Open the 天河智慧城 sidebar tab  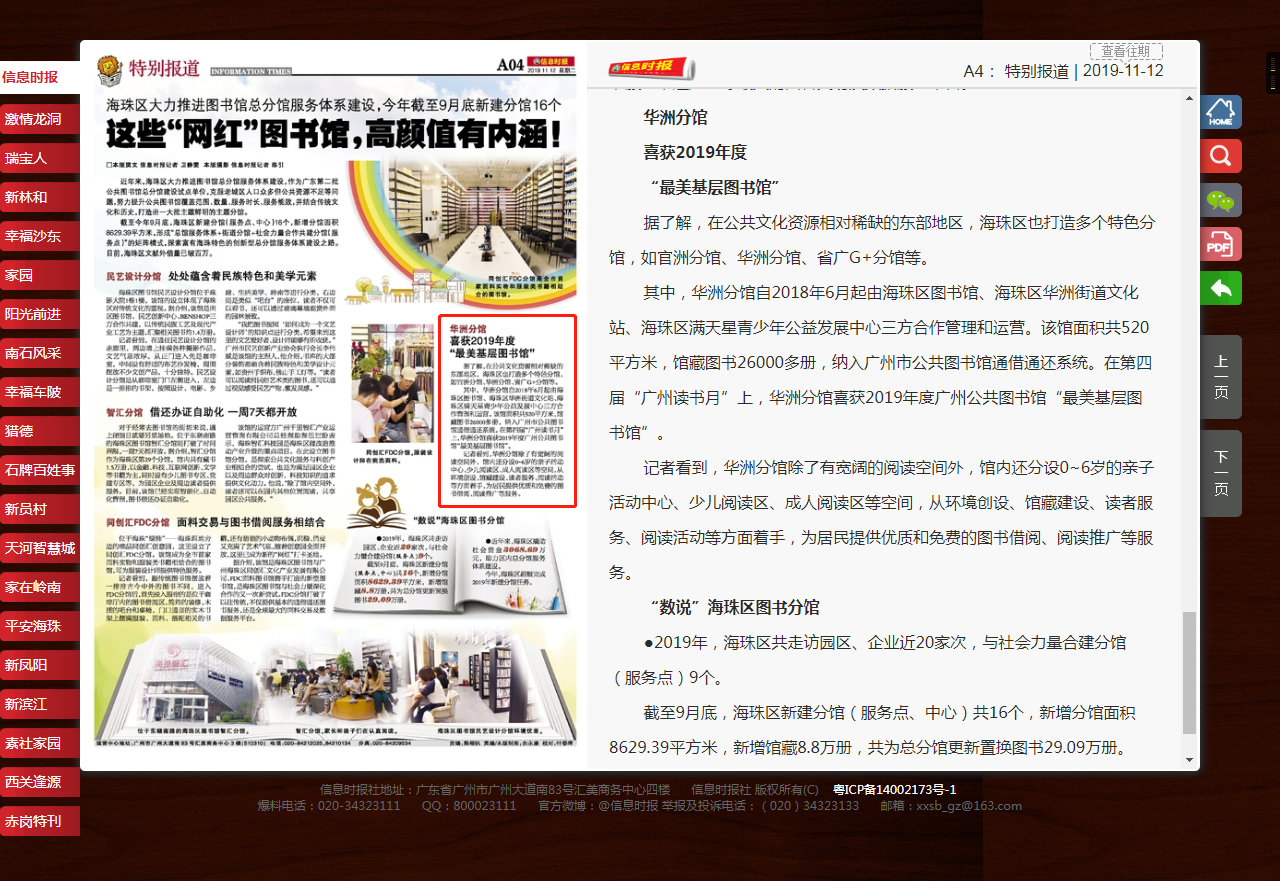click(x=40, y=548)
